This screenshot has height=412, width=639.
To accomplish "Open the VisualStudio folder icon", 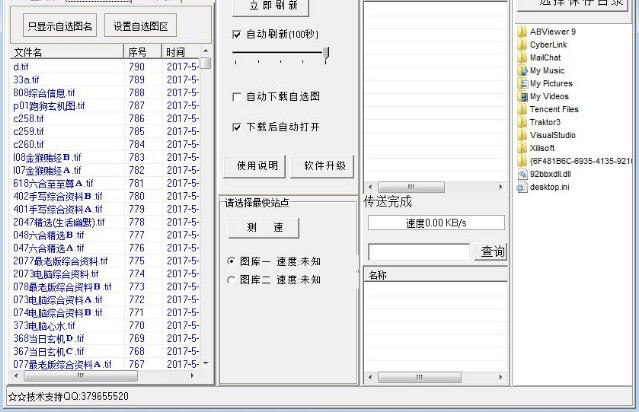I will click(x=522, y=135).
